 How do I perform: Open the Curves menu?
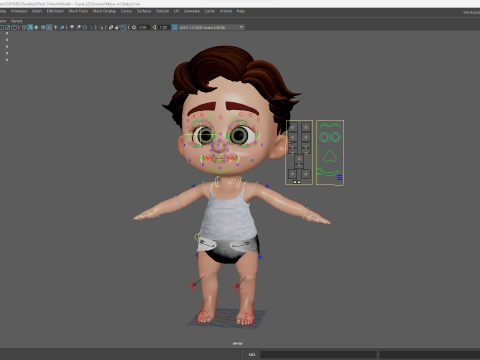[126, 11]
